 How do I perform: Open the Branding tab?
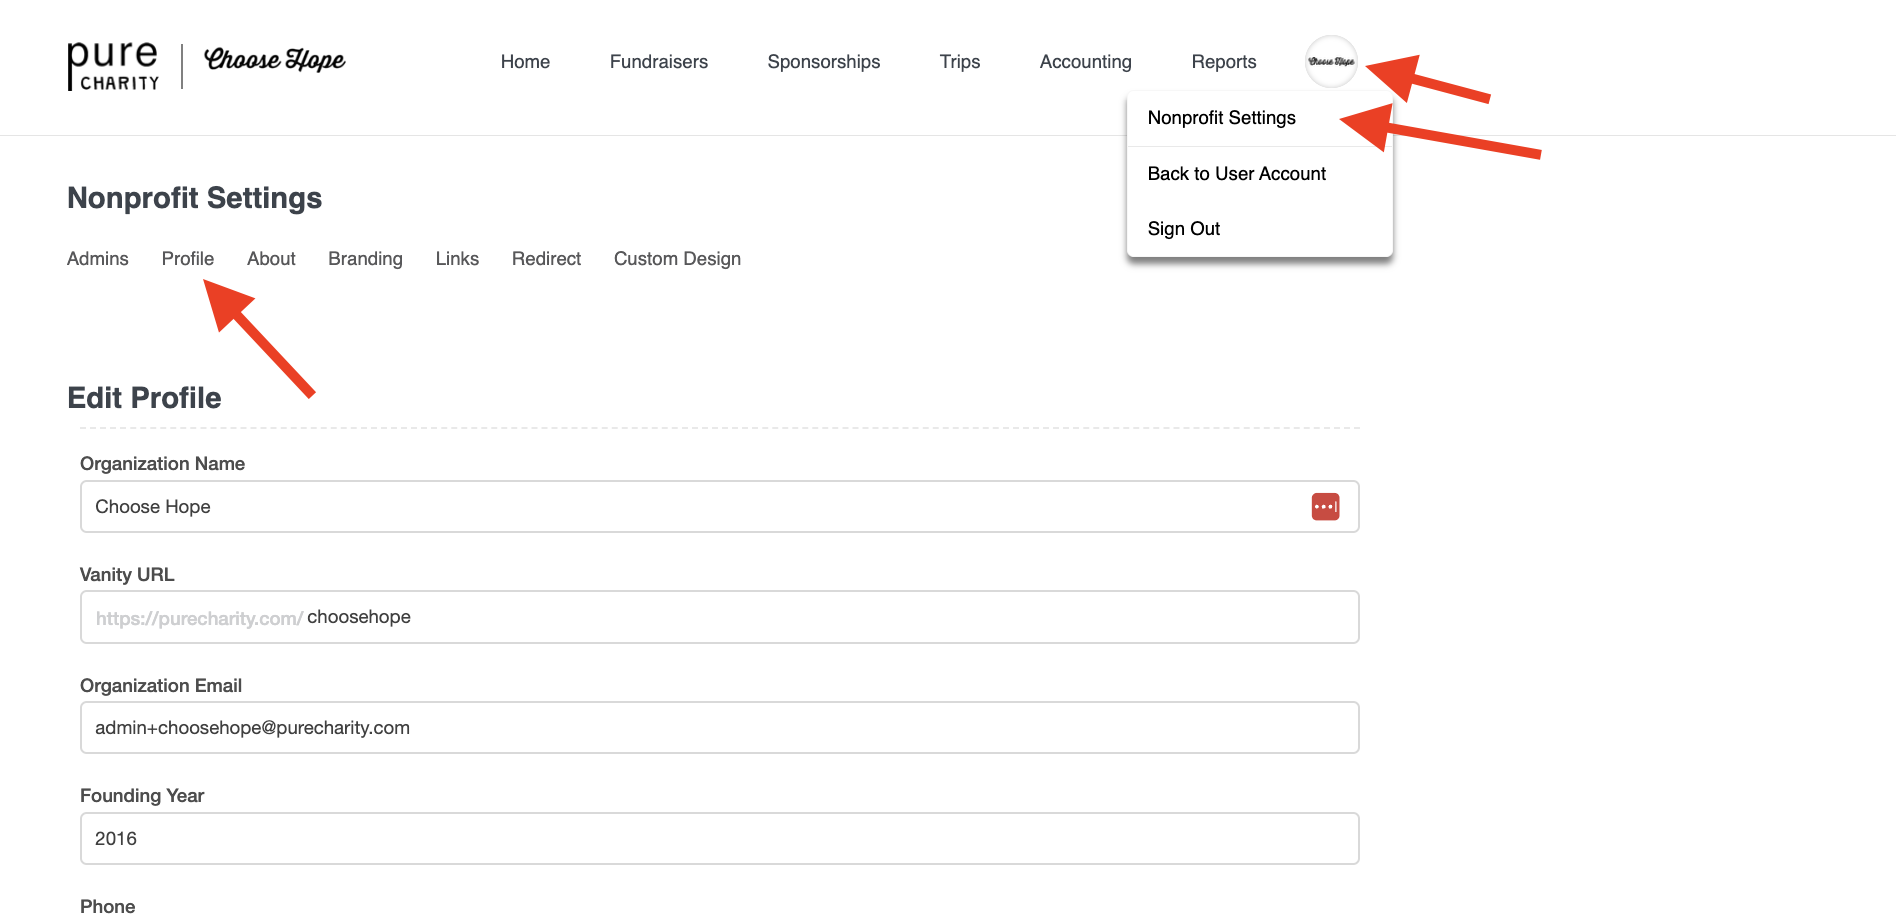[x=365, y=259]
